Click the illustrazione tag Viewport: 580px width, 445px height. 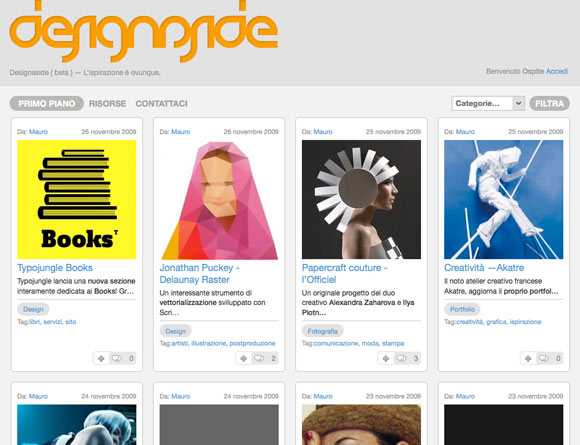[209, 343]
